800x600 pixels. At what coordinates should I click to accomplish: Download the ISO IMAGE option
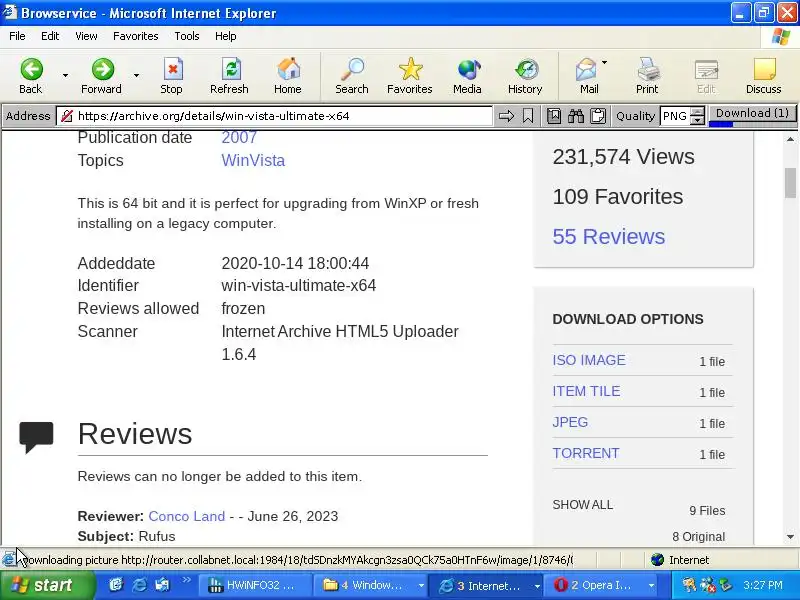(x=589, y=360)
